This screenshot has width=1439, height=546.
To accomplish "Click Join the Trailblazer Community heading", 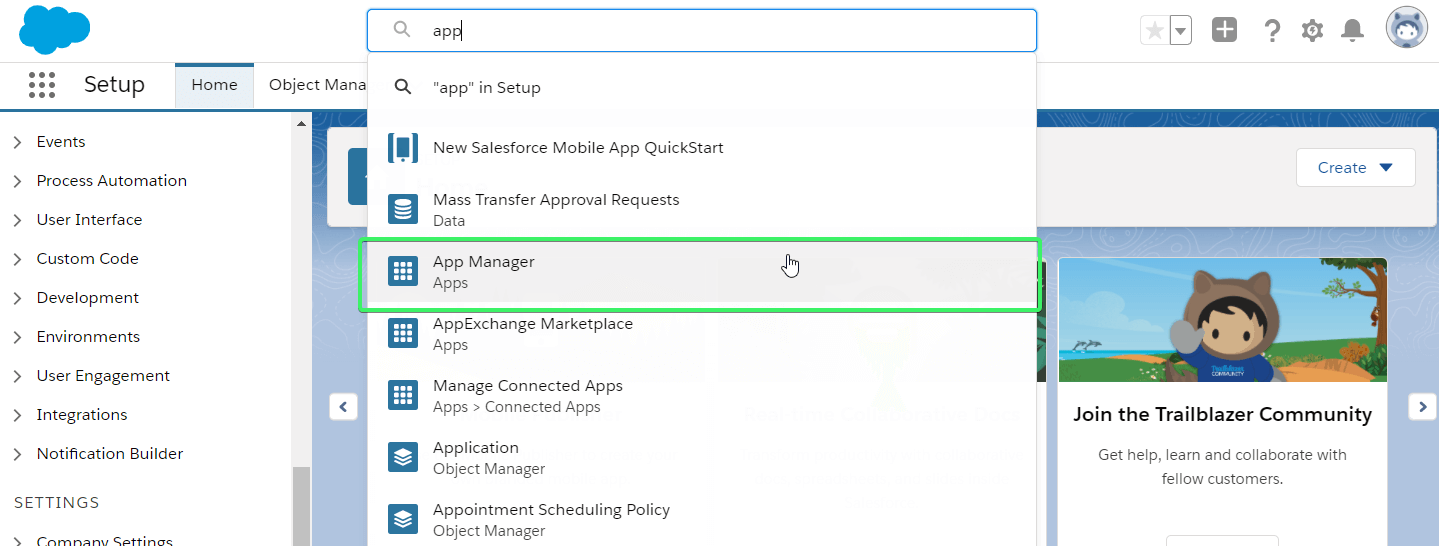I will (1223, 414).
